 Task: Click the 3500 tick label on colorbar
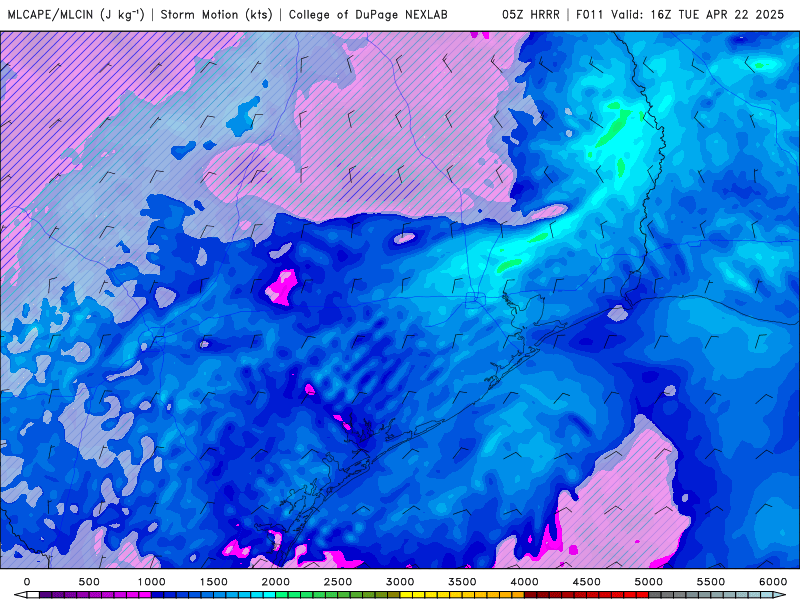point(462,582)
